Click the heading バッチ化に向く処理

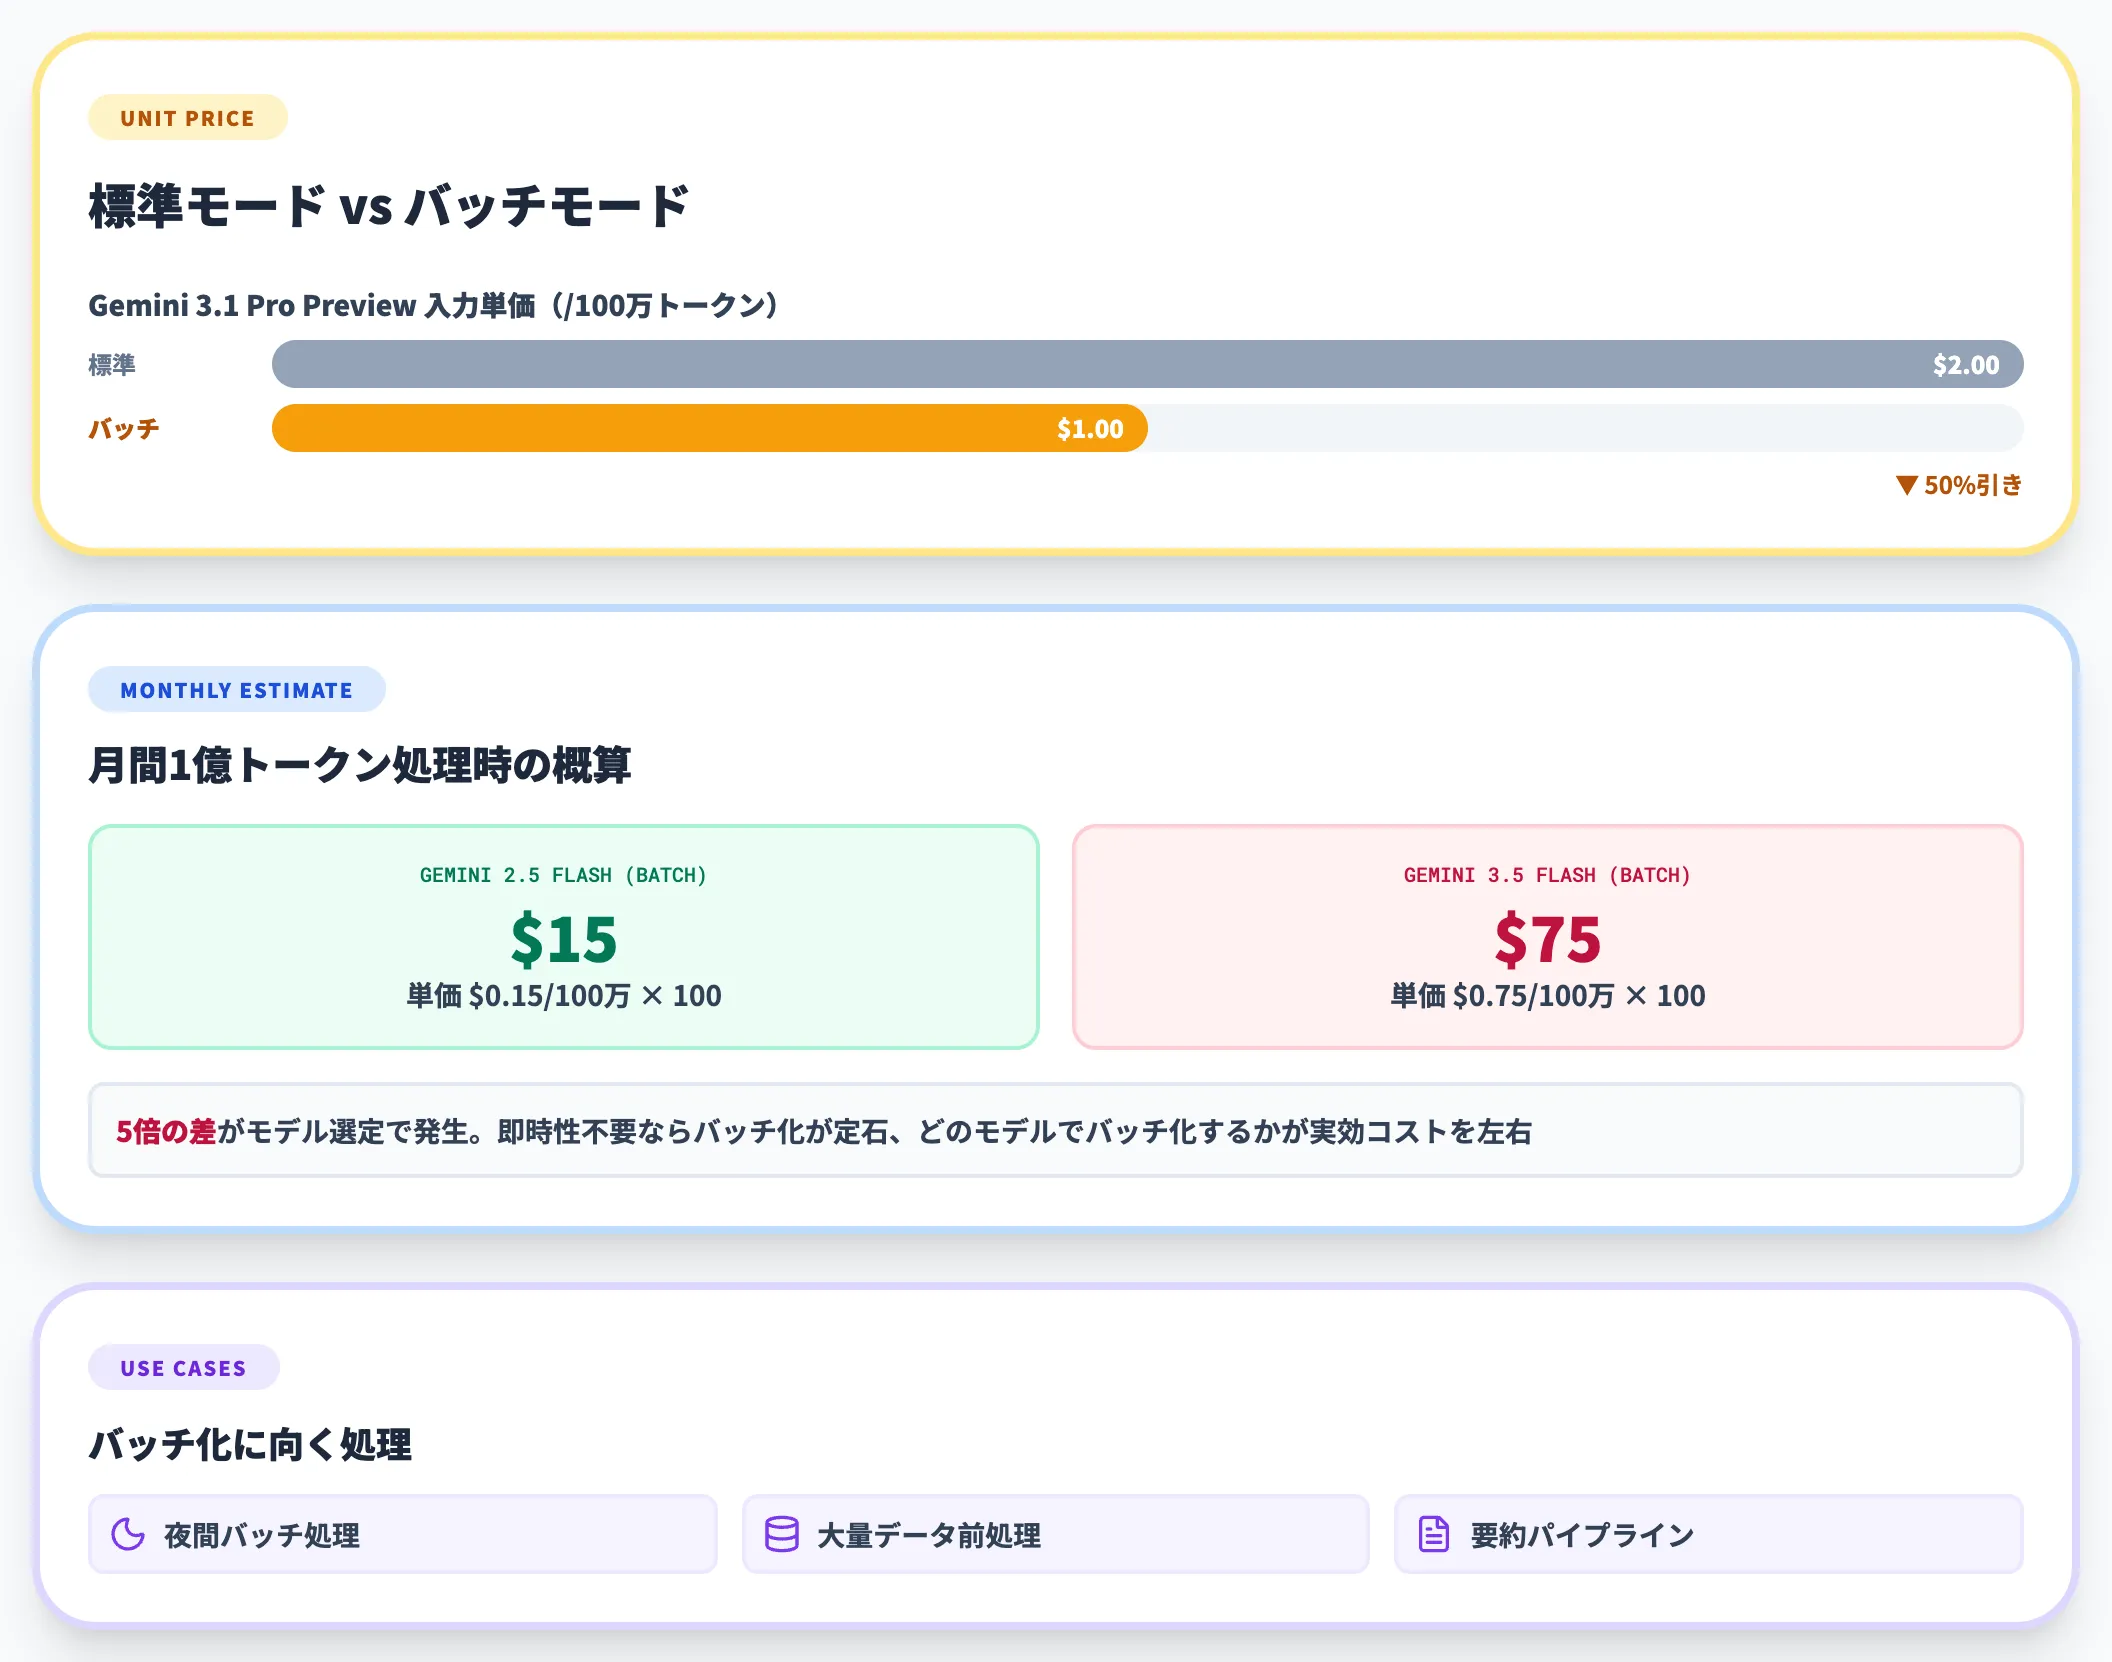pos(250,1444)
